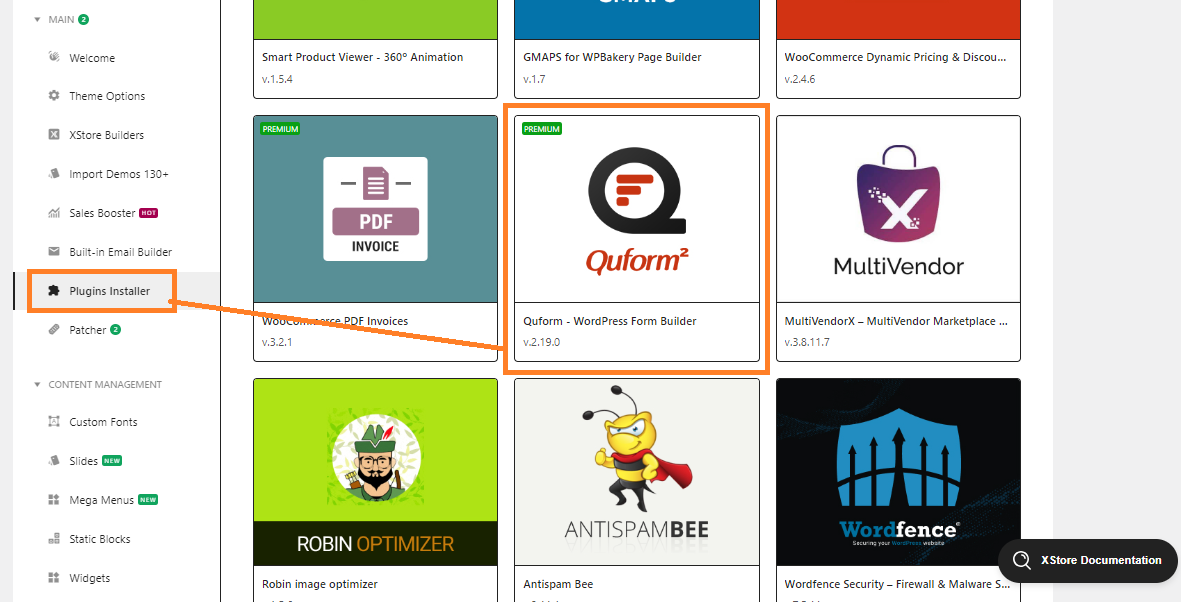Click version v.1.7 under GMAPS

click(534, 79)
